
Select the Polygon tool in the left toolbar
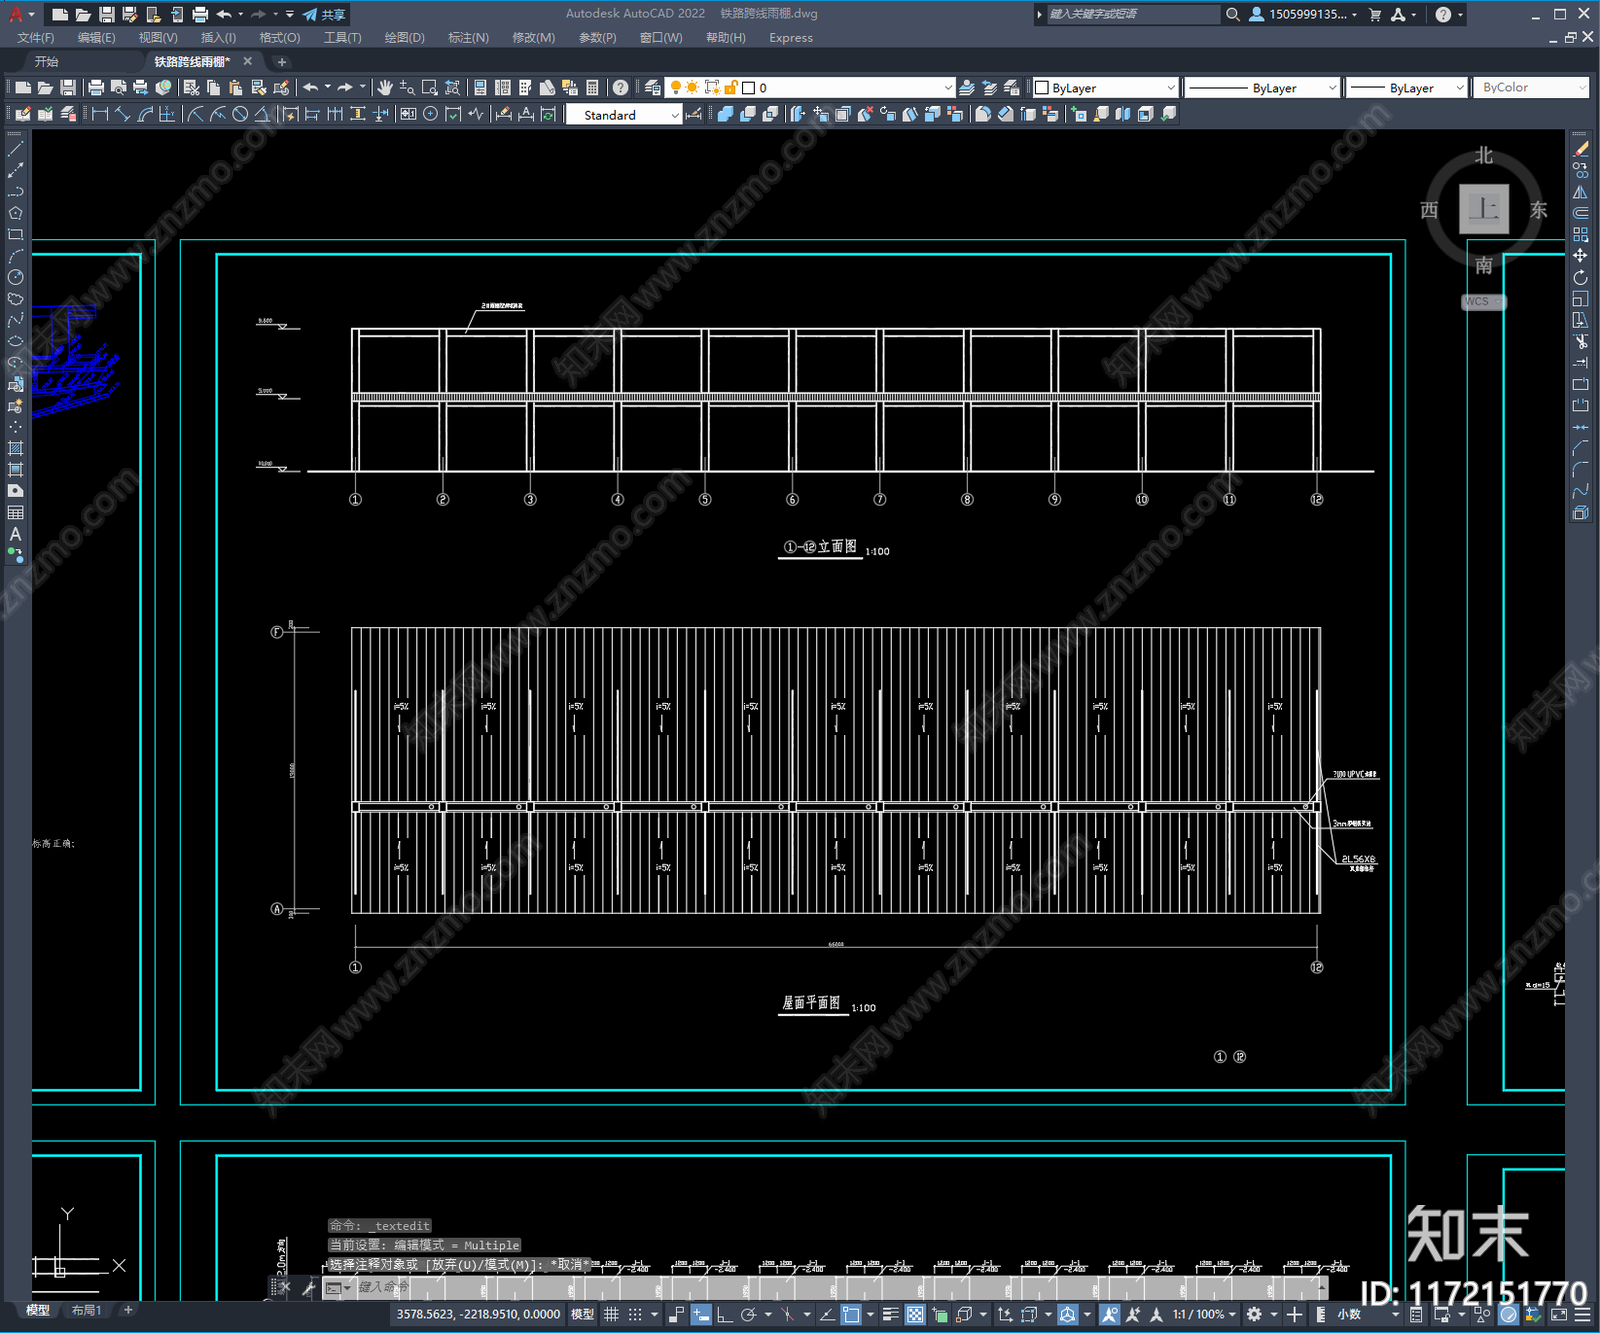click(15, 213)
